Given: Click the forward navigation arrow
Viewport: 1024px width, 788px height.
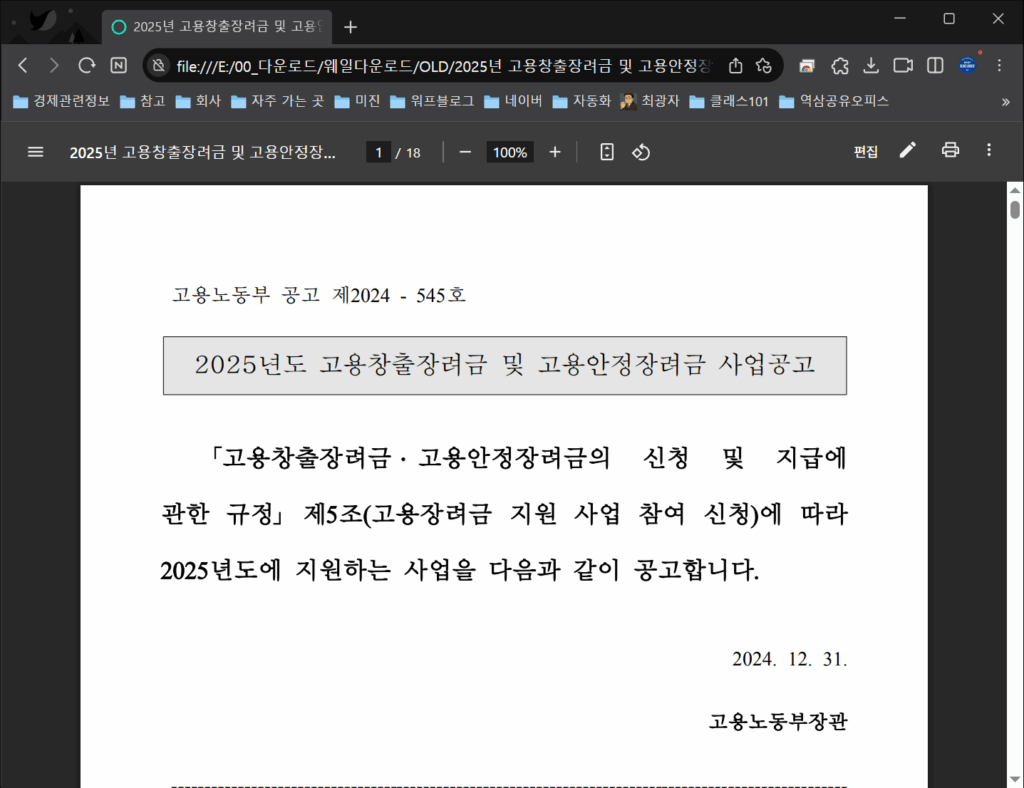Looking at the screenshot, I should pyautogui.click(x=54, y=65).
